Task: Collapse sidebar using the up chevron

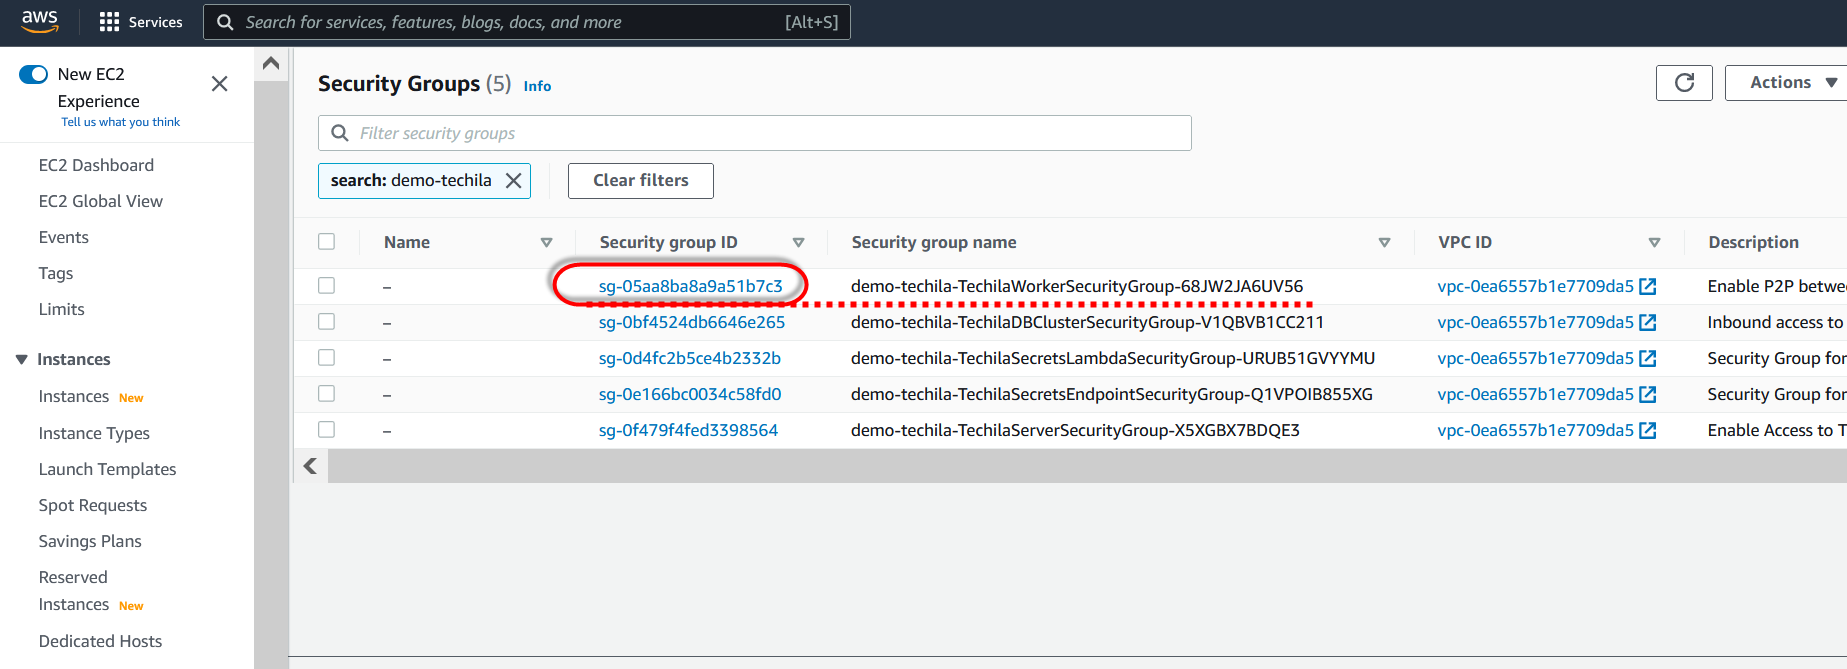Action: (x=271, y=64)
